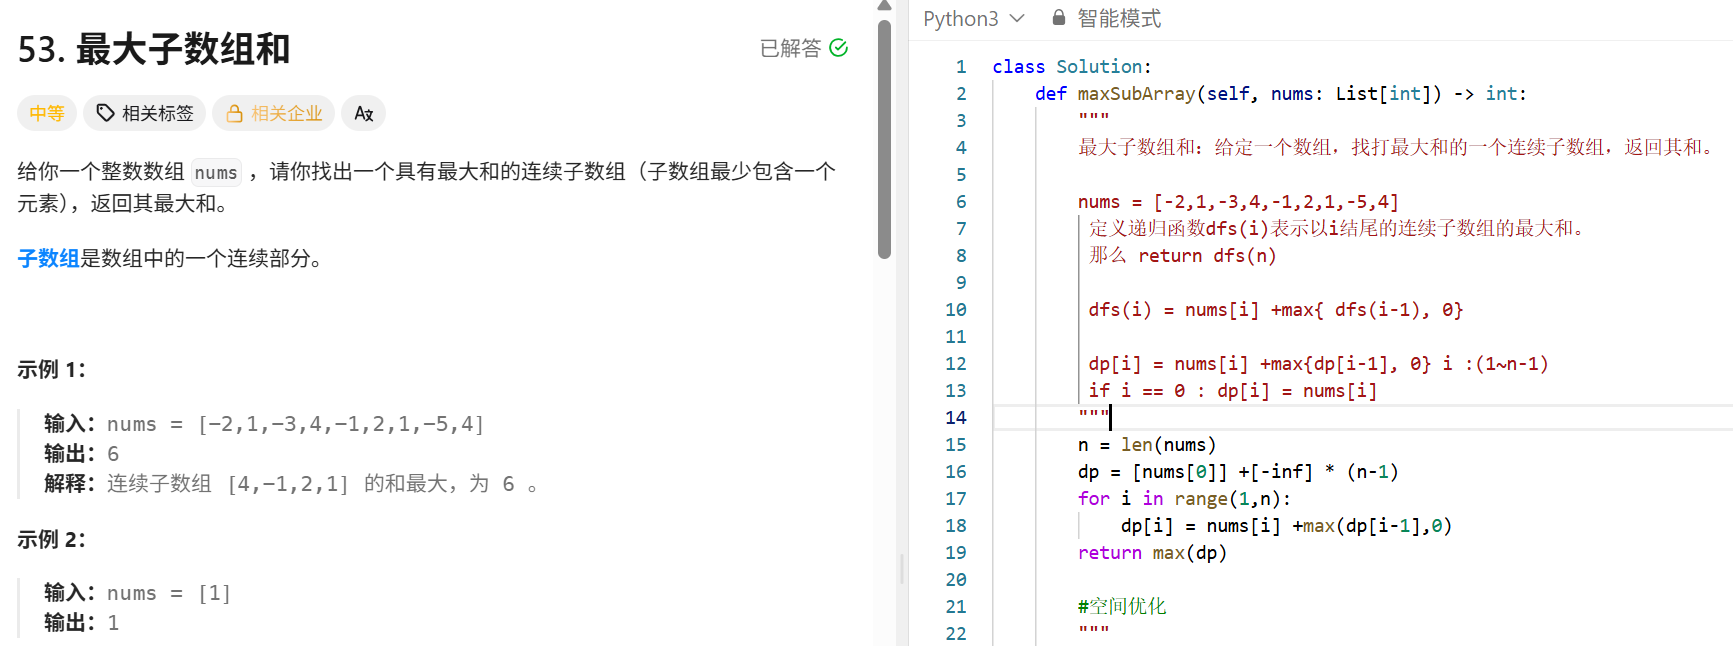Open the Python3 language dropdown
This screenshot has width=1733, height=646.
[973, 19]
